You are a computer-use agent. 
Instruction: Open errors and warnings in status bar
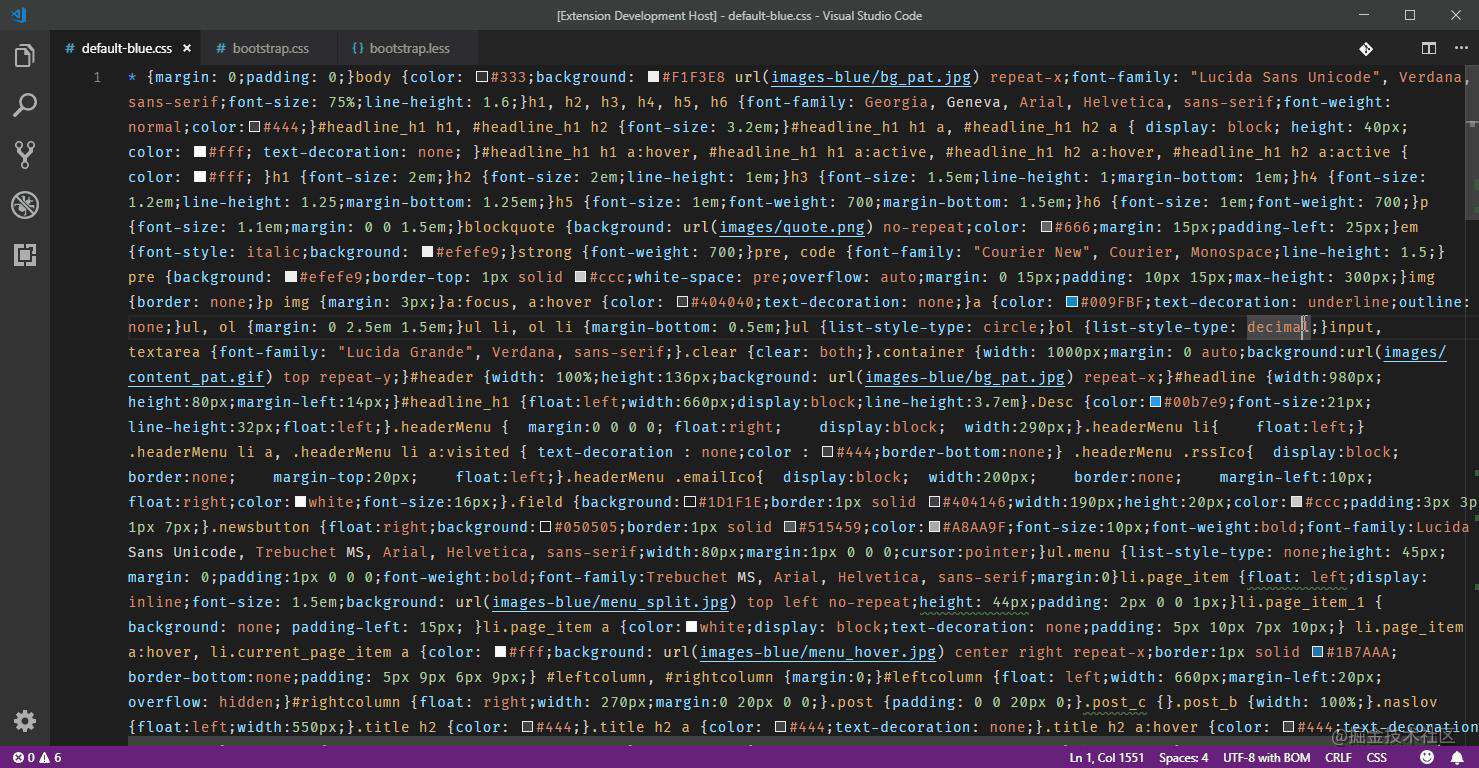point(37,757)
